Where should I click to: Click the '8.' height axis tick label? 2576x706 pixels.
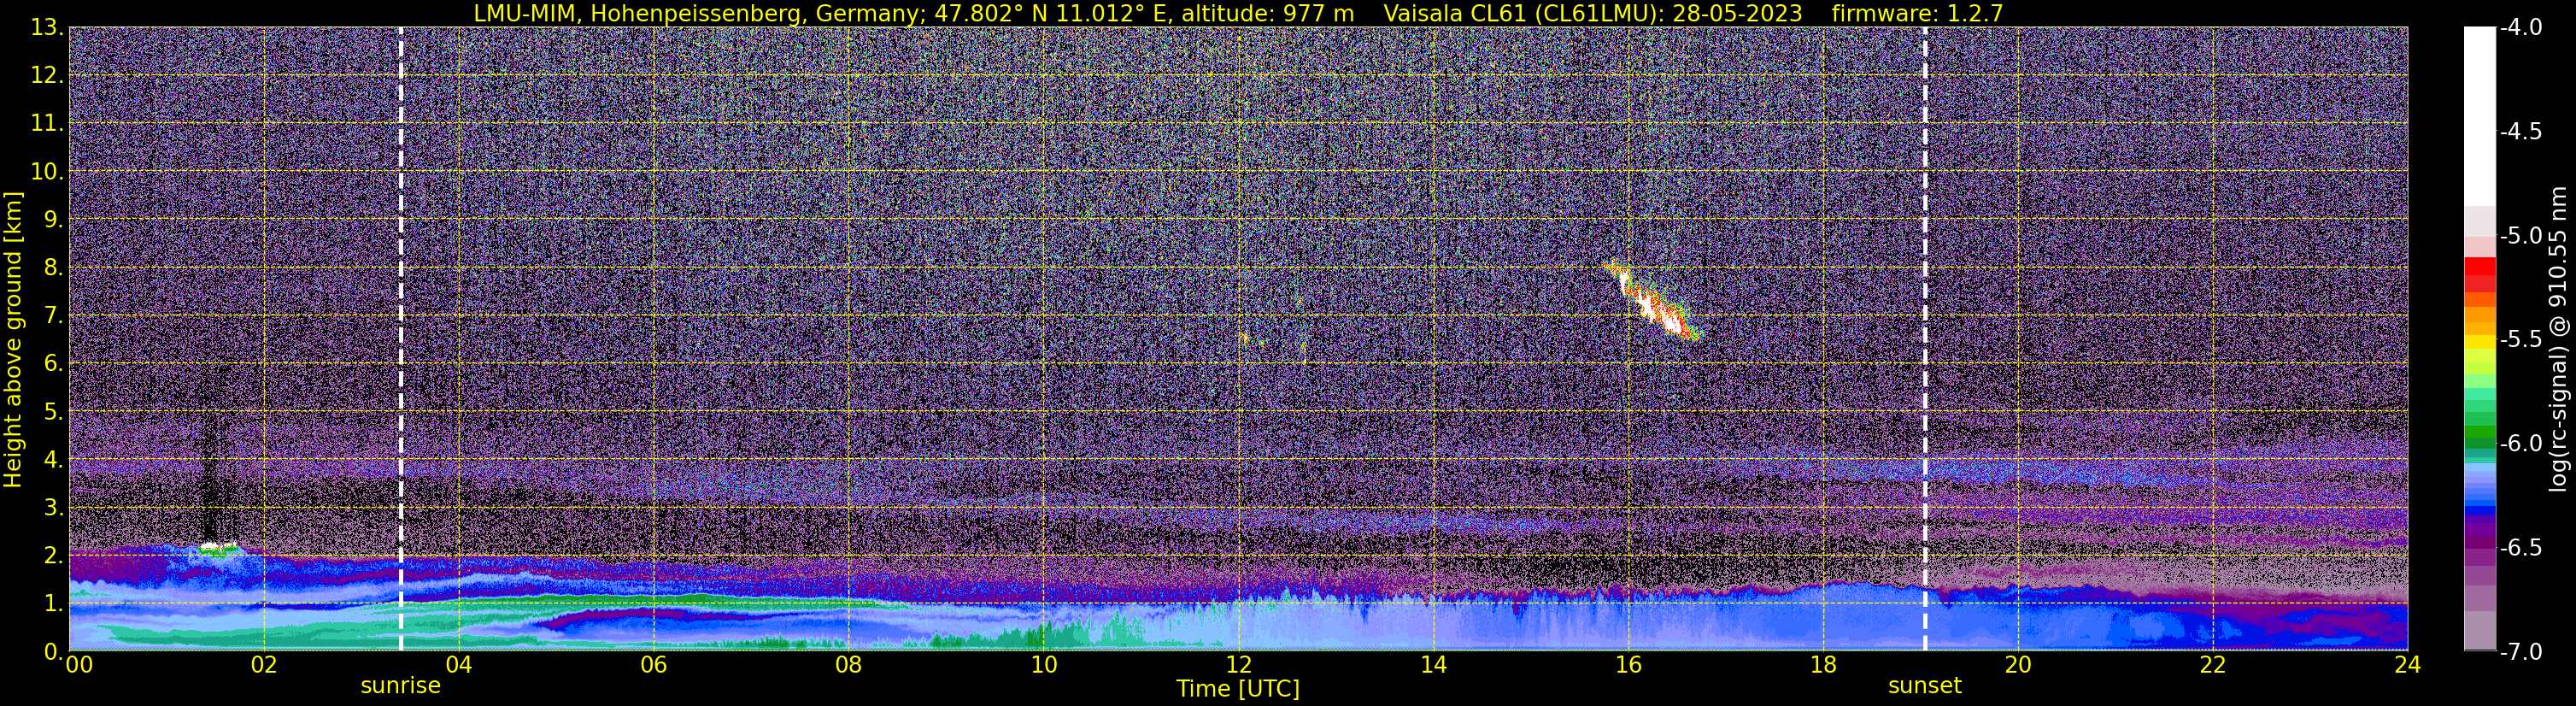(54, 267)
